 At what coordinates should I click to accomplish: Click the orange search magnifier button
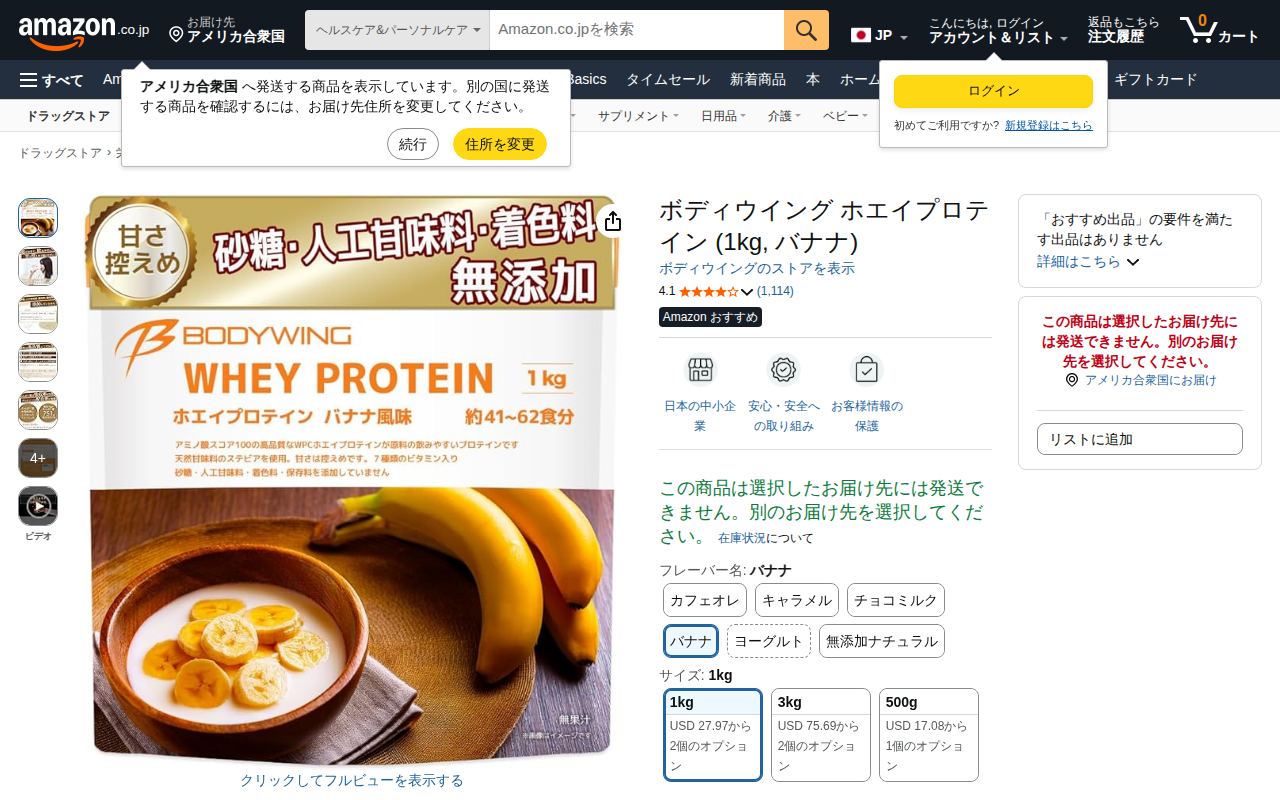click(x=806, y=30)
